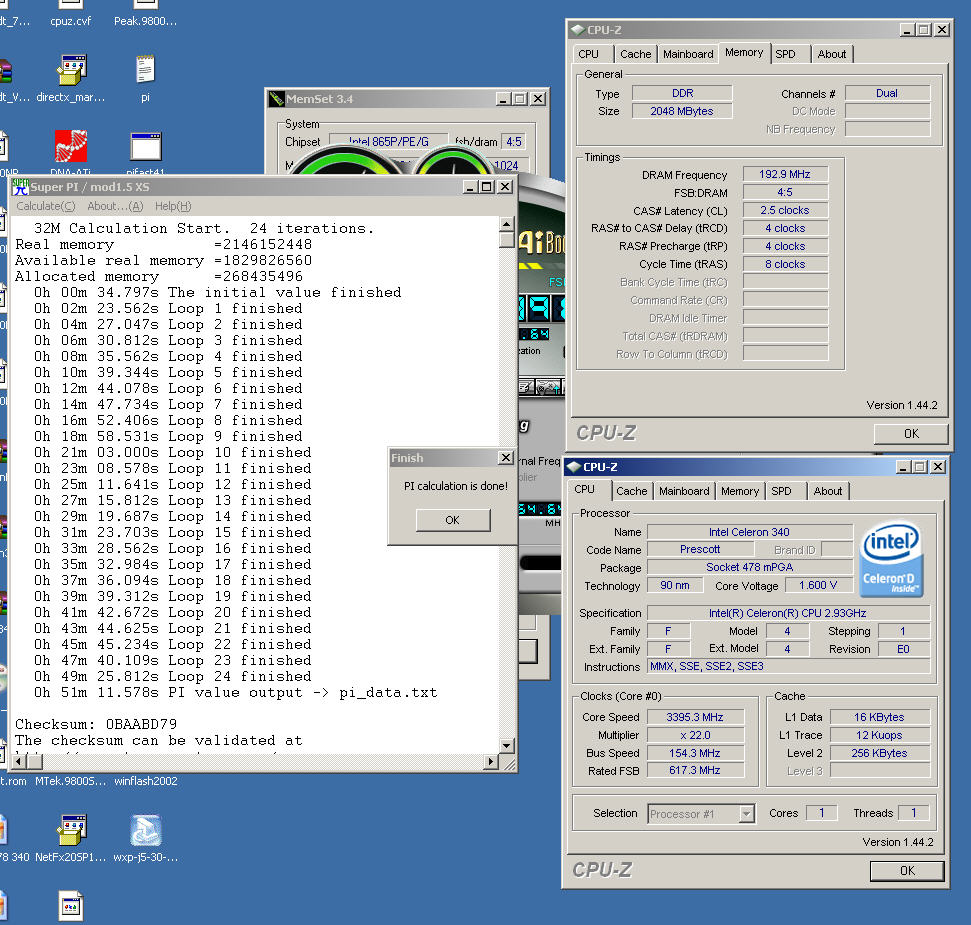Click the Core Voltage value 1.600 V
This screenshot has height=925, width=971.
(x=819, y=586)
